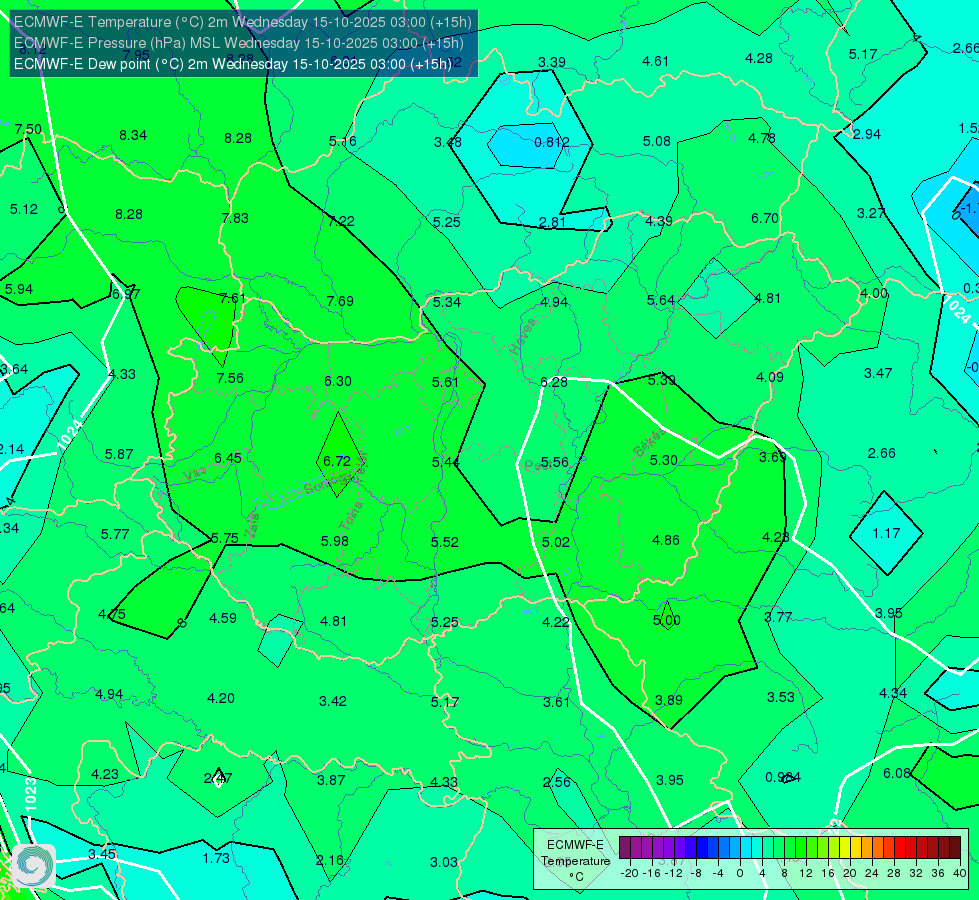
Task: Click the 7.83 temperature value
Action: [x=235, y=218]
